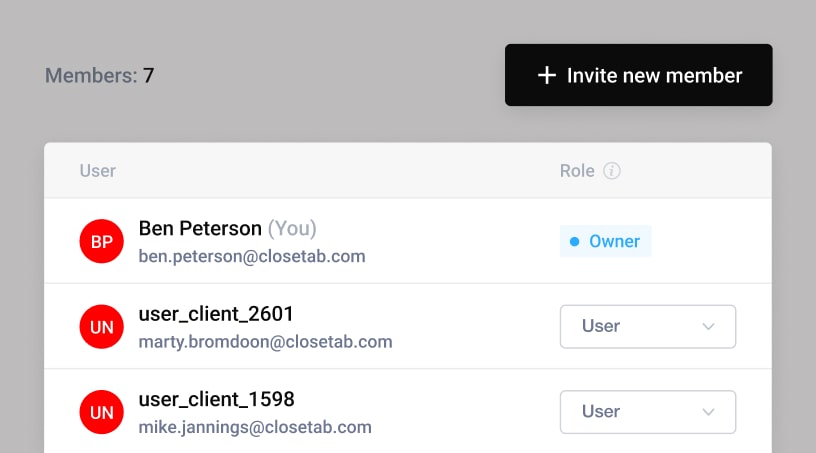Click the plus icon on Invite button
Screen dimensions: 816x453
(x=546, y=75)
